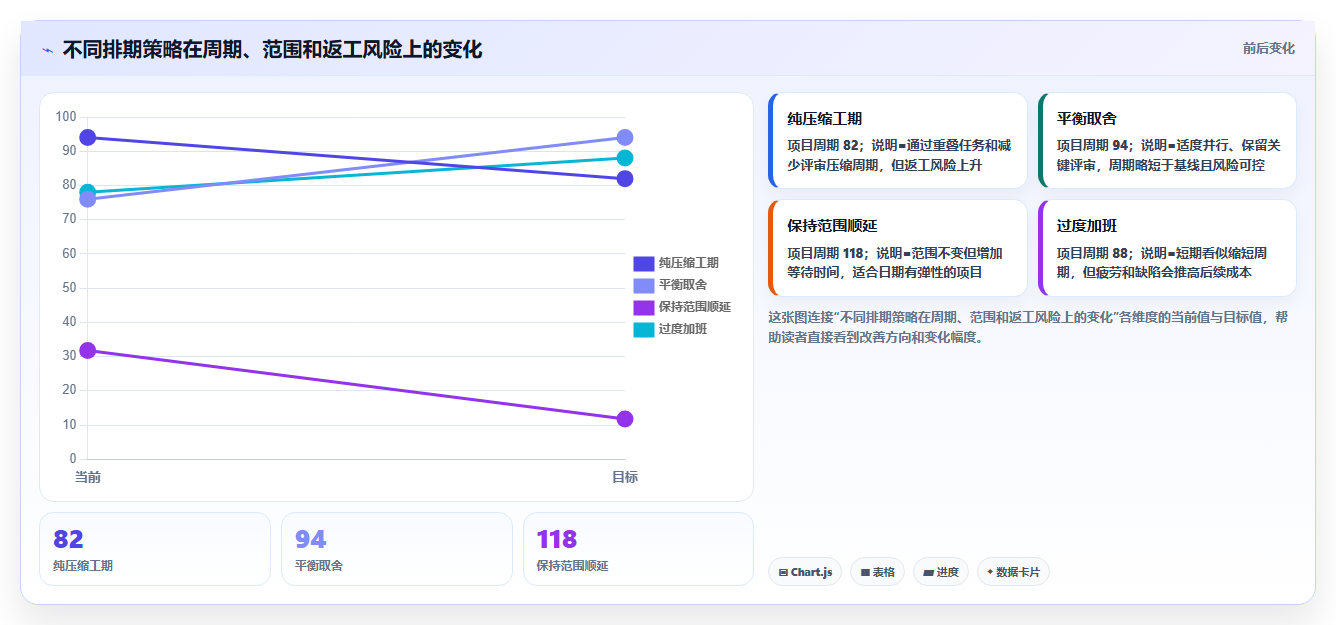Viewport: 1336px width, 625px height.
Task: Click the 进度 tag chip
Action: [940, 572]
